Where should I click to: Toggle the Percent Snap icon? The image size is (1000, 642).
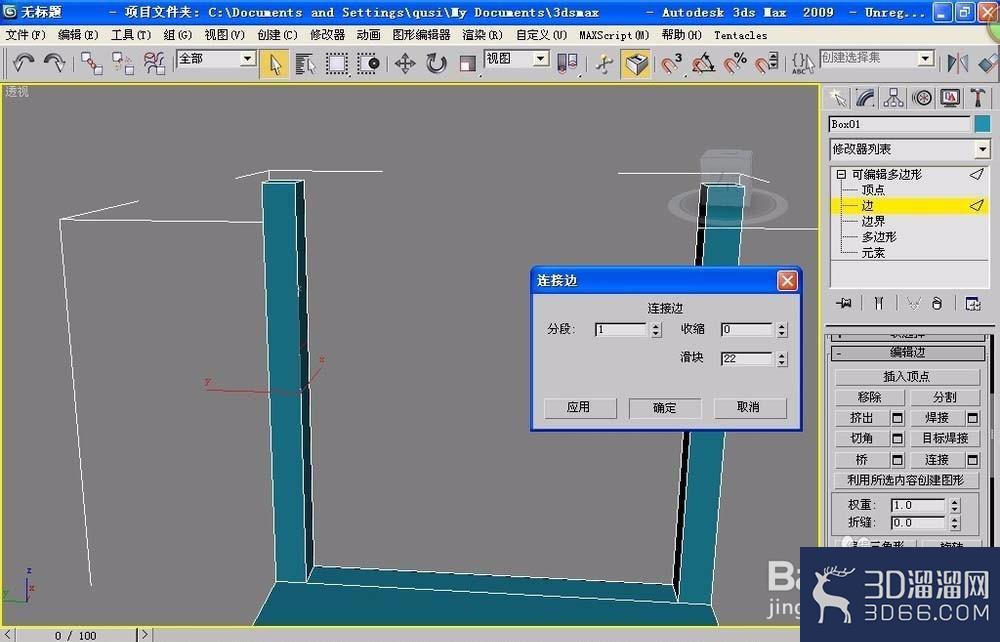point(734,64)
